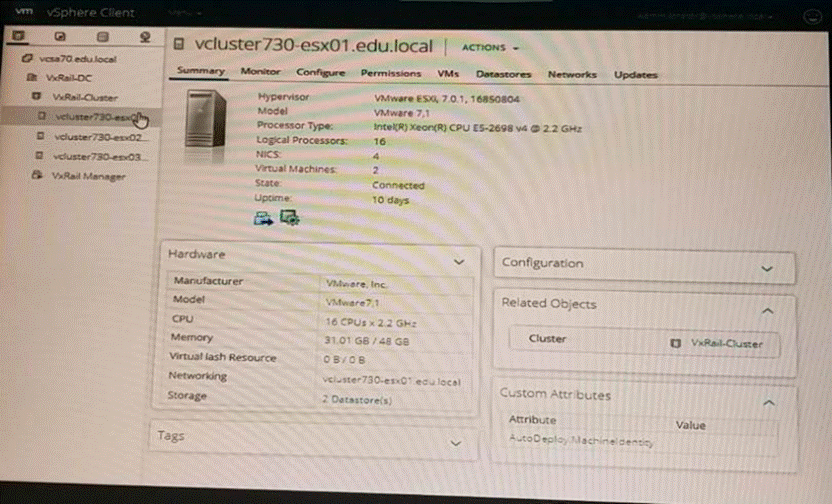Switch to the VMs and Templates view icon
Screen dimensions: 832x504
coord(60,38)
